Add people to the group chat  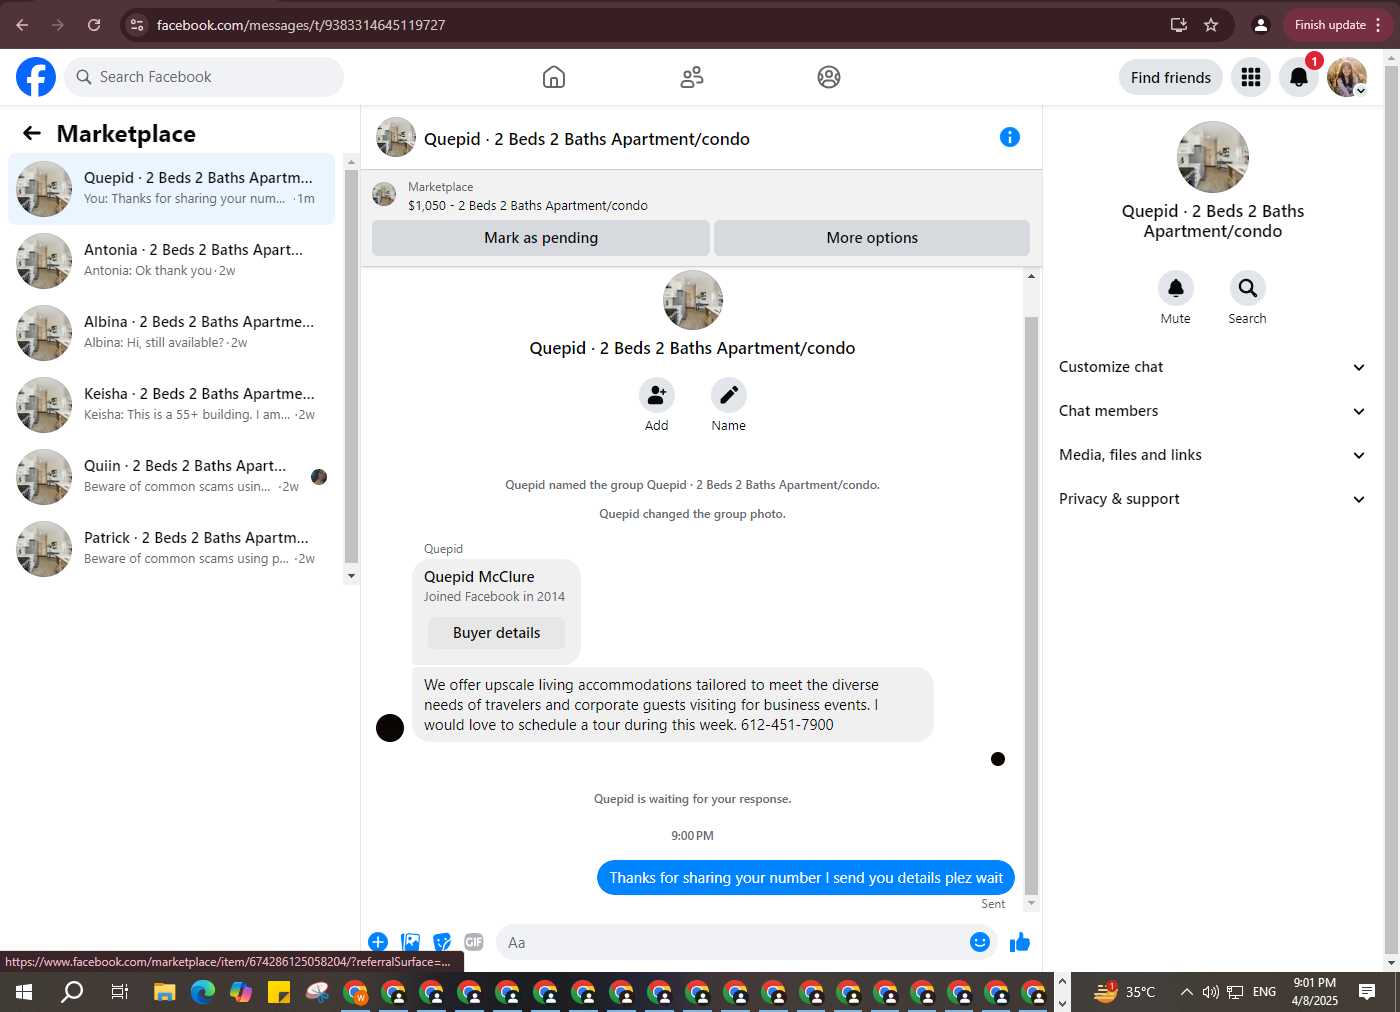(657, 395)
